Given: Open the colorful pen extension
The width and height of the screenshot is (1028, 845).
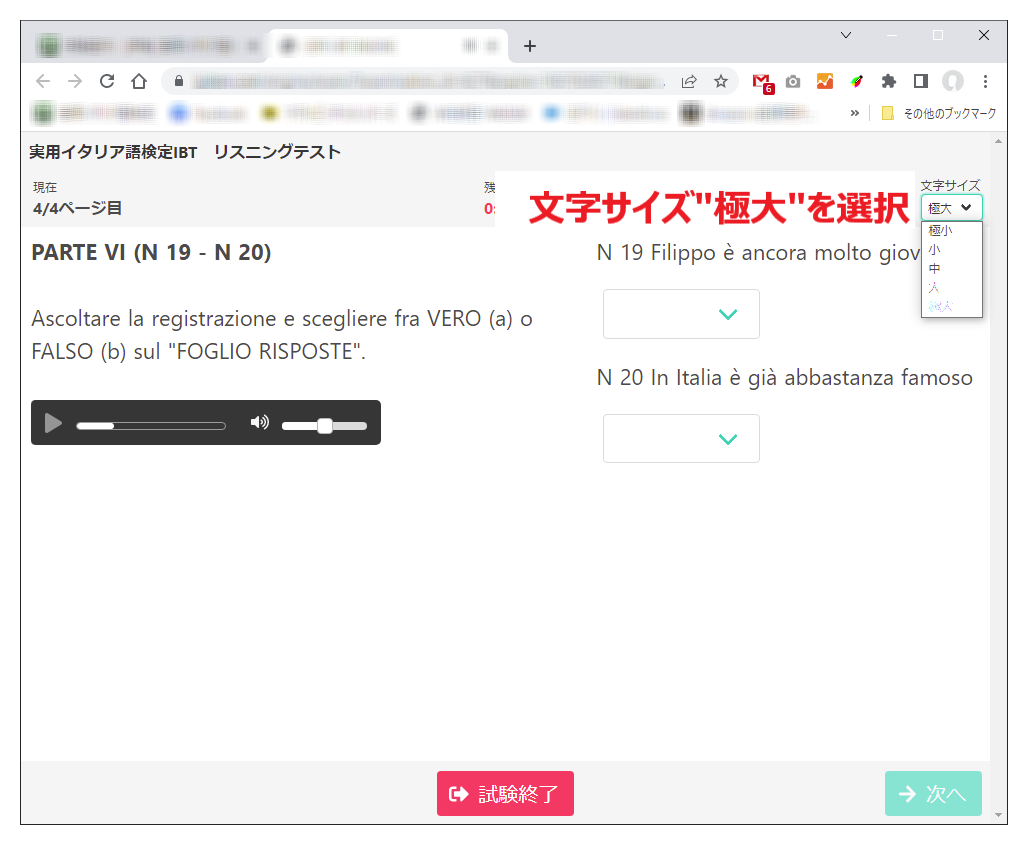Looking at the screenshot, I should 856,81.
